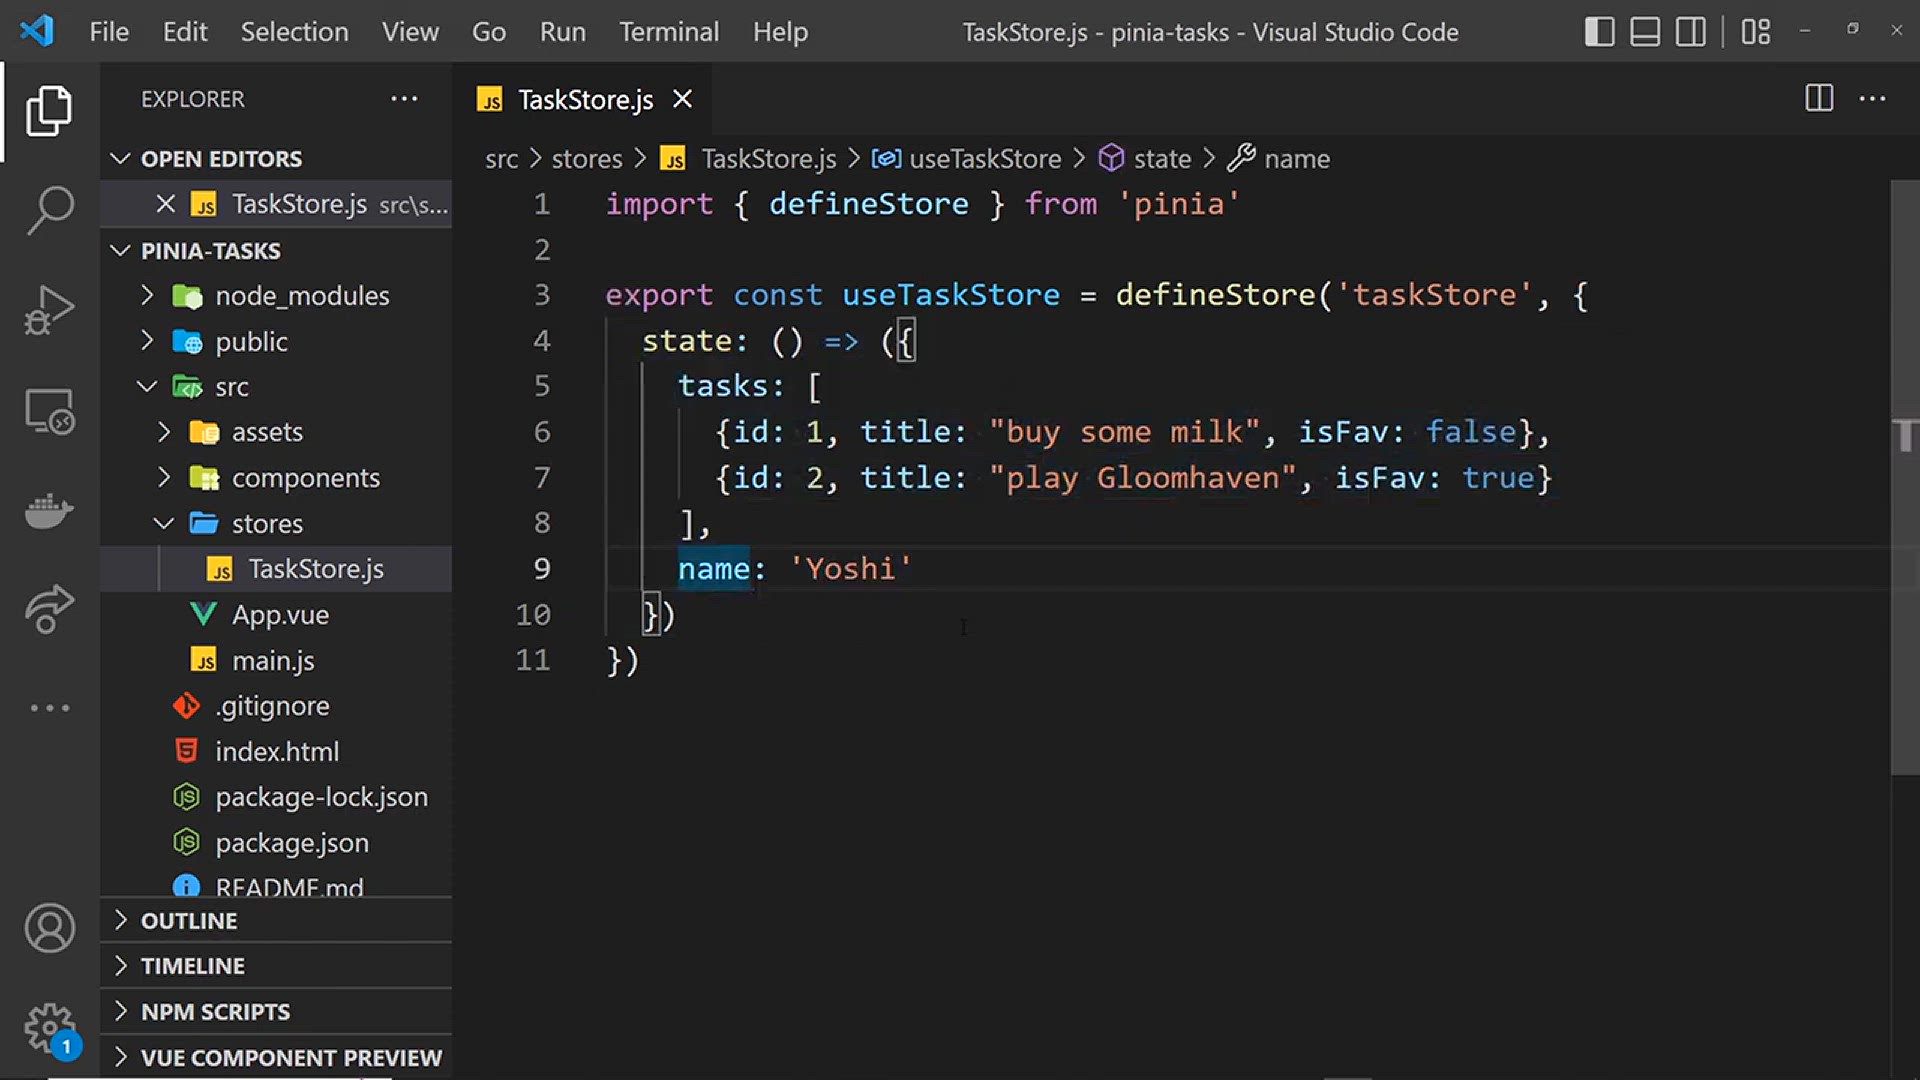This screenshot has width=1920, height=1080.
Task: Open index.html in the file tree
Action: 276,752
